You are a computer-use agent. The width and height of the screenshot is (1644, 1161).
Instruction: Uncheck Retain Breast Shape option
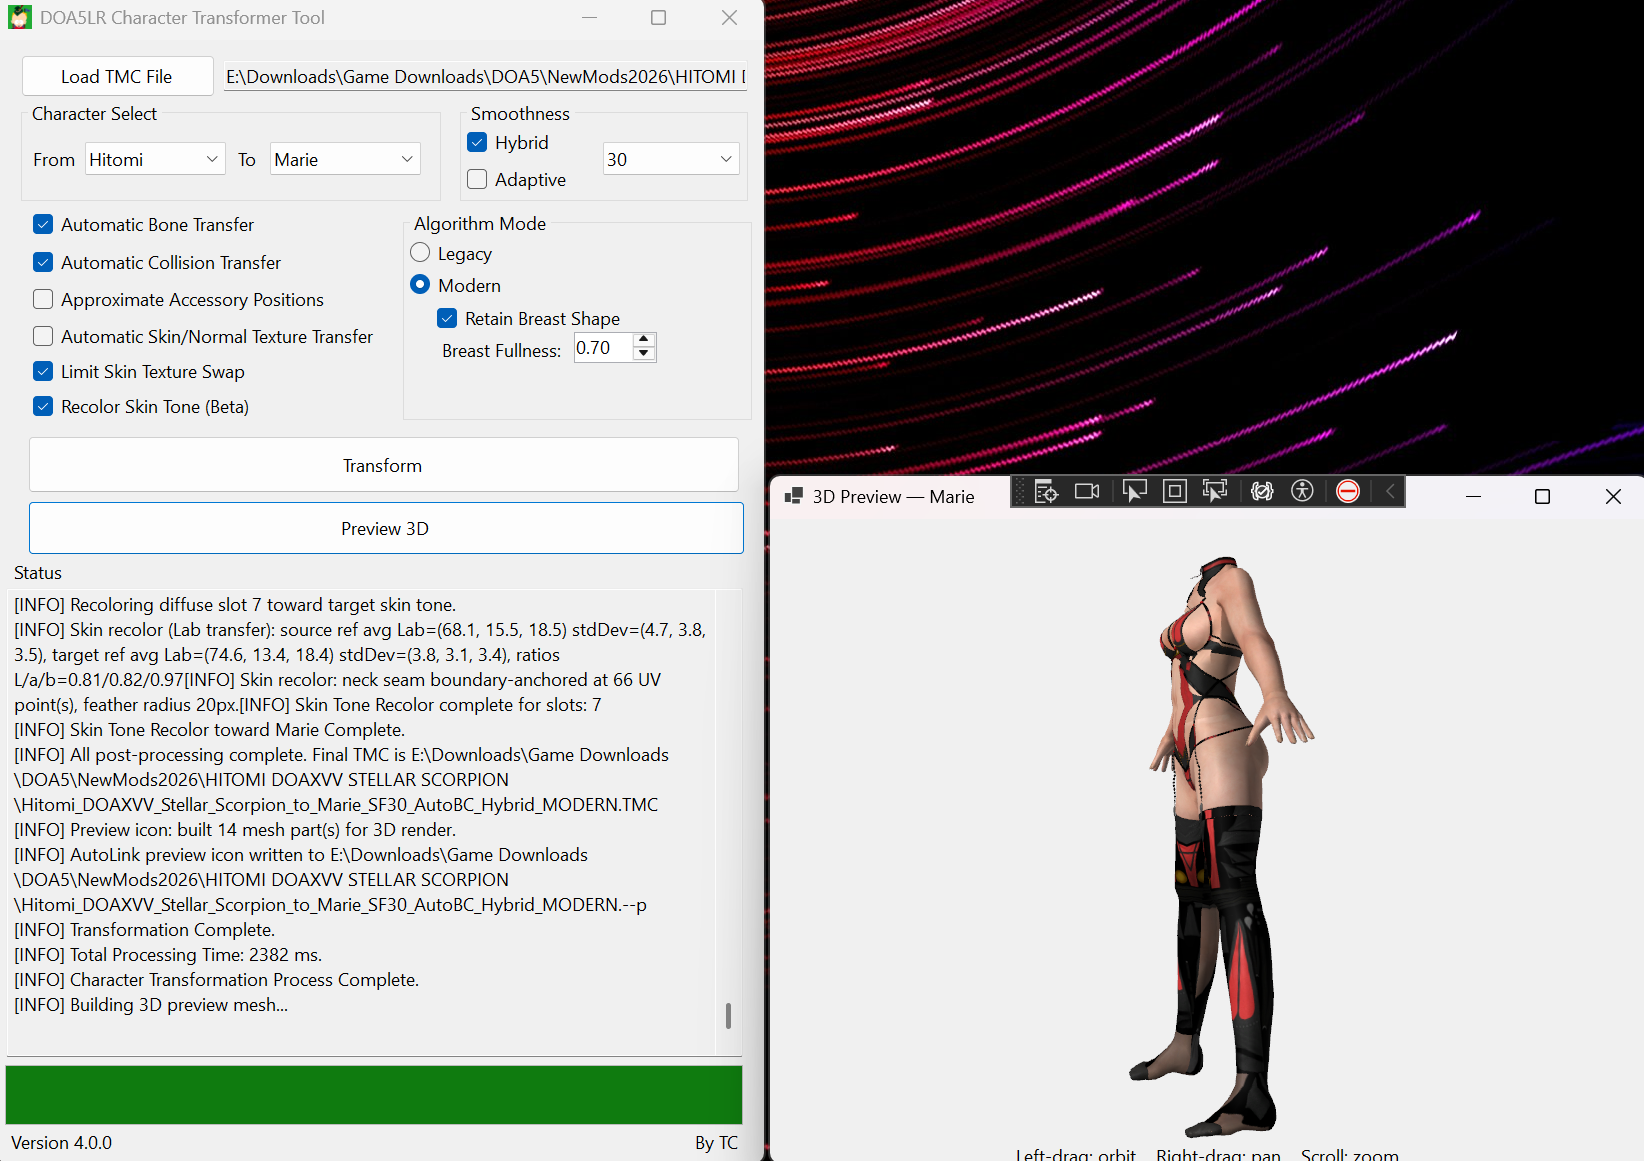tap(447, 318)
